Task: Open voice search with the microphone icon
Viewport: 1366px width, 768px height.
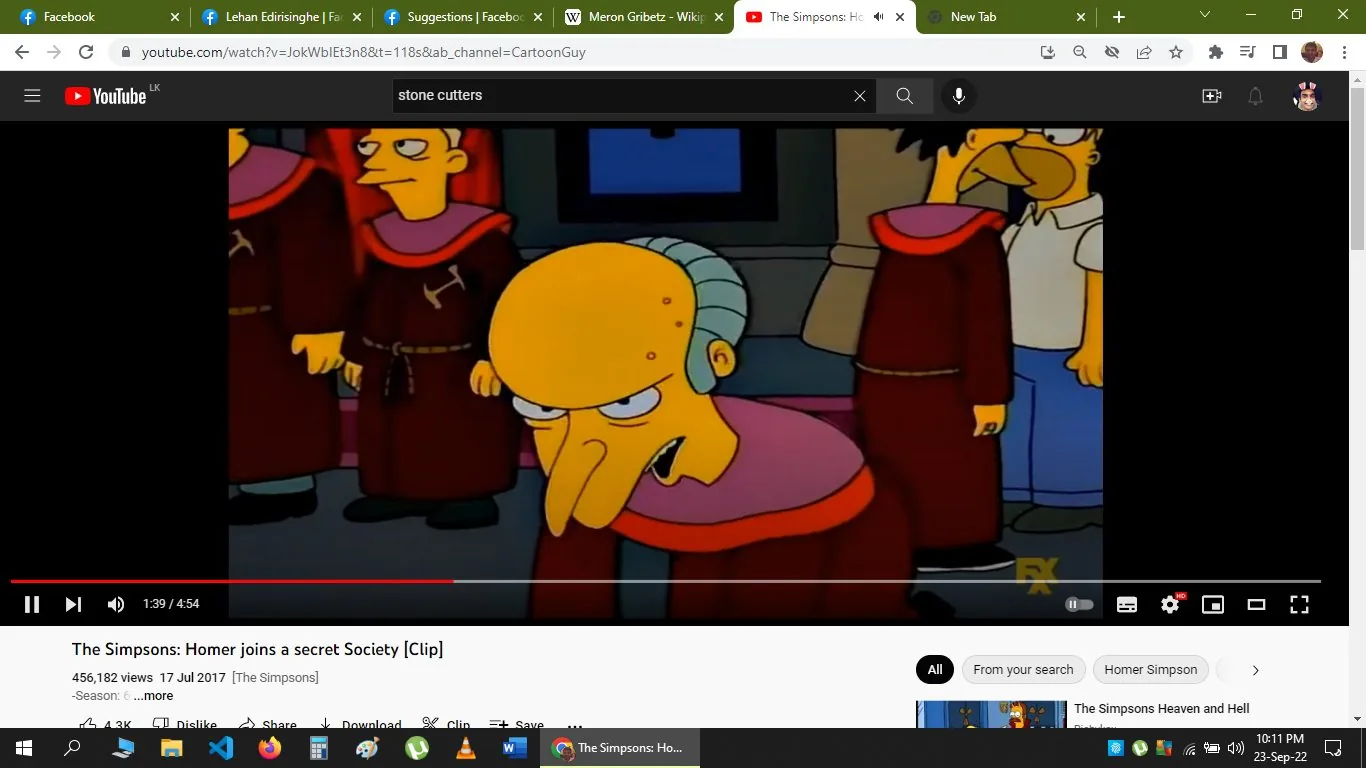Action: click(958, 96)
